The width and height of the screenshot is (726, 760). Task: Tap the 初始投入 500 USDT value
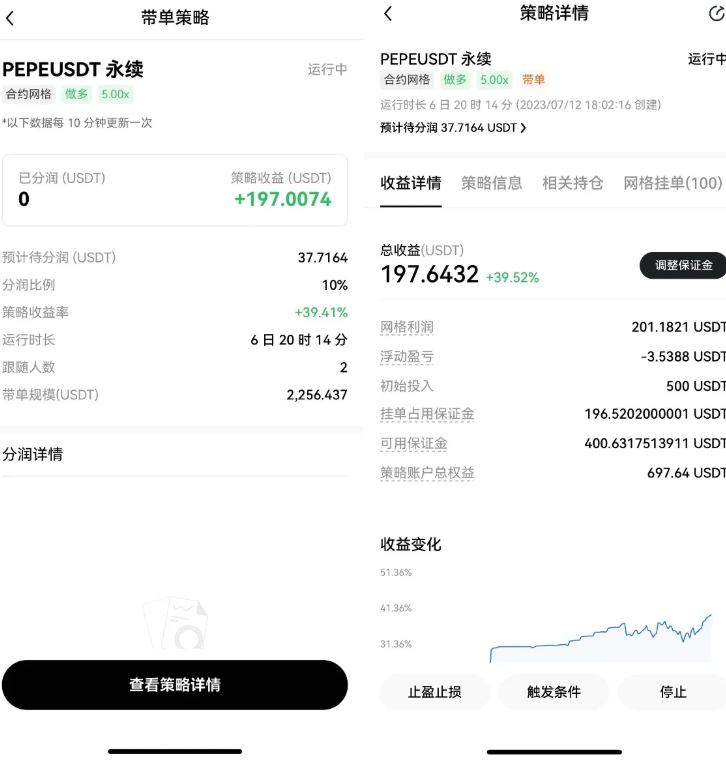(695, 386)
